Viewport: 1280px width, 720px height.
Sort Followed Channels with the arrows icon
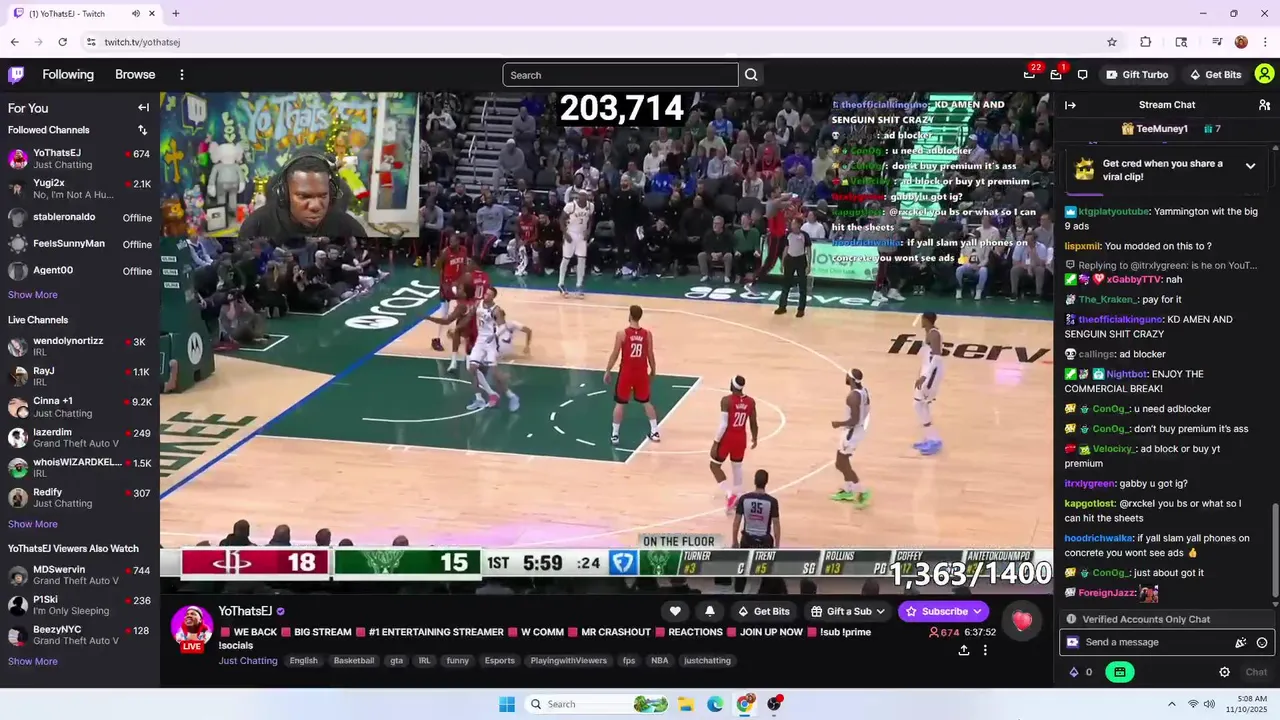(x=142, y=130)
